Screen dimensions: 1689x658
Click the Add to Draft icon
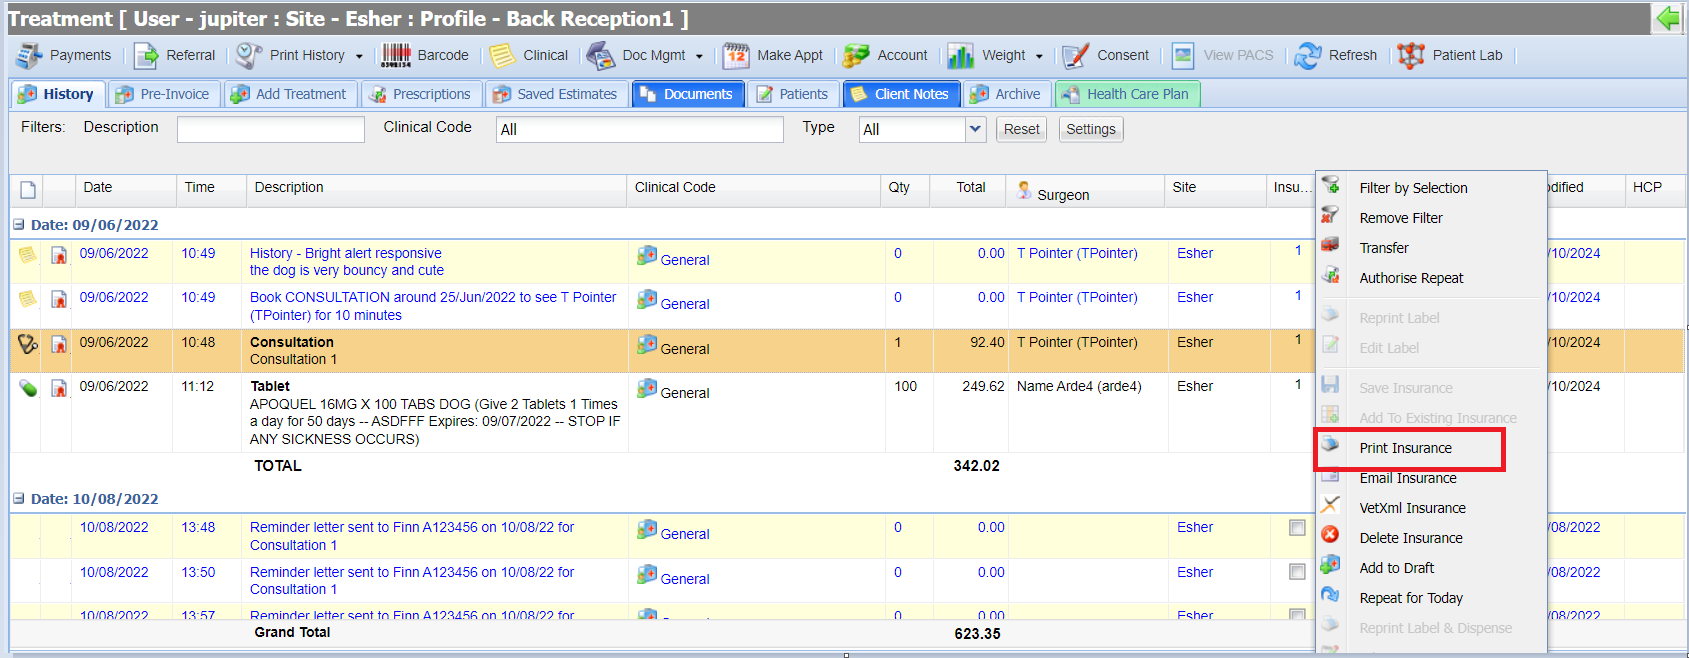1330,565
